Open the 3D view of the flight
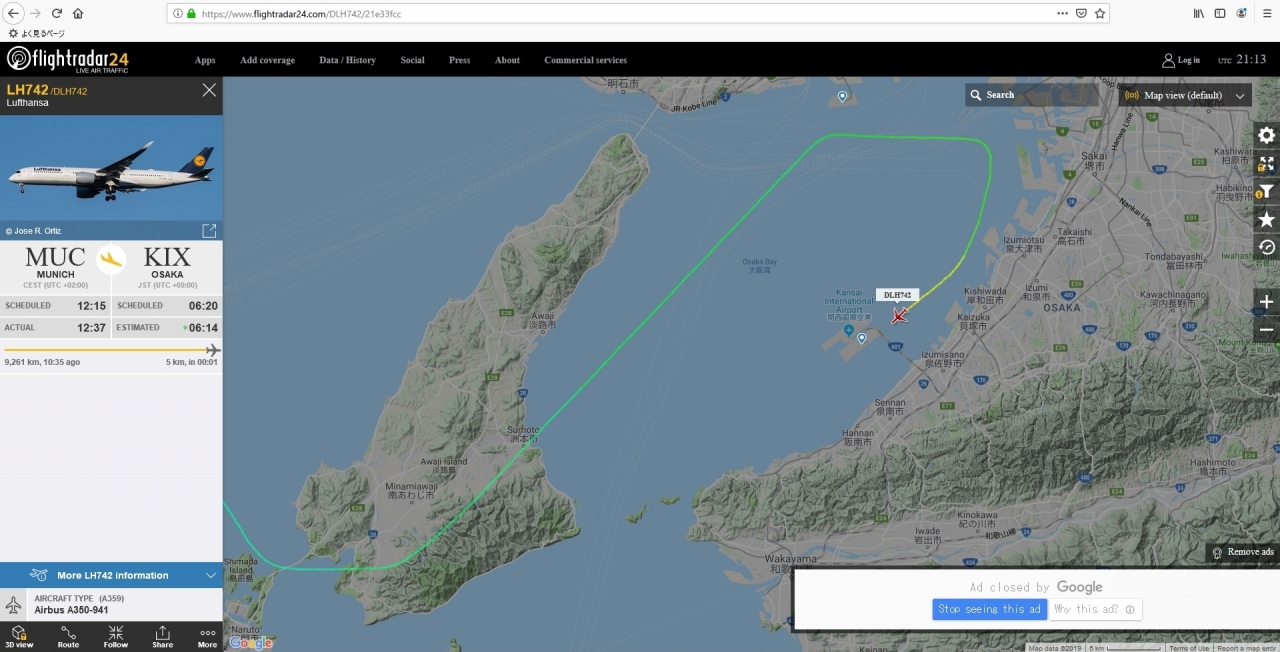Viewport: 1280px width, 652px height. [18, 637]
